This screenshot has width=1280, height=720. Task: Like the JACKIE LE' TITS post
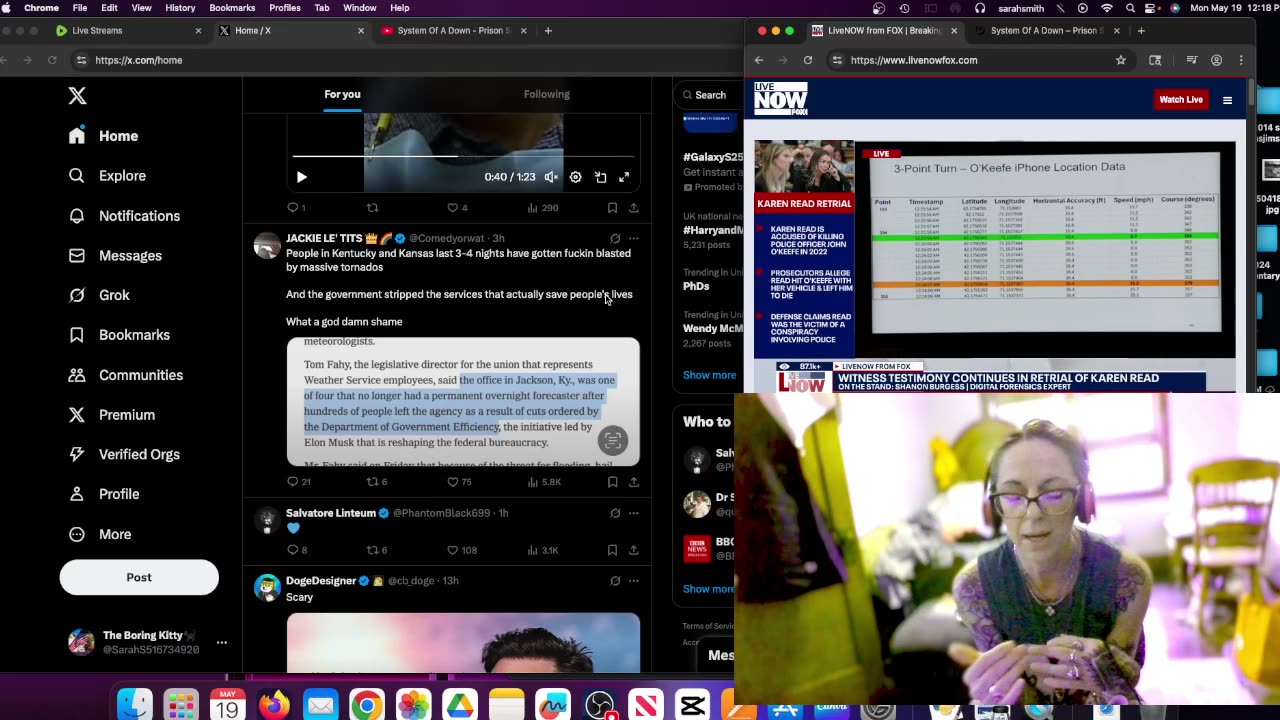click(x=459, y=482)
